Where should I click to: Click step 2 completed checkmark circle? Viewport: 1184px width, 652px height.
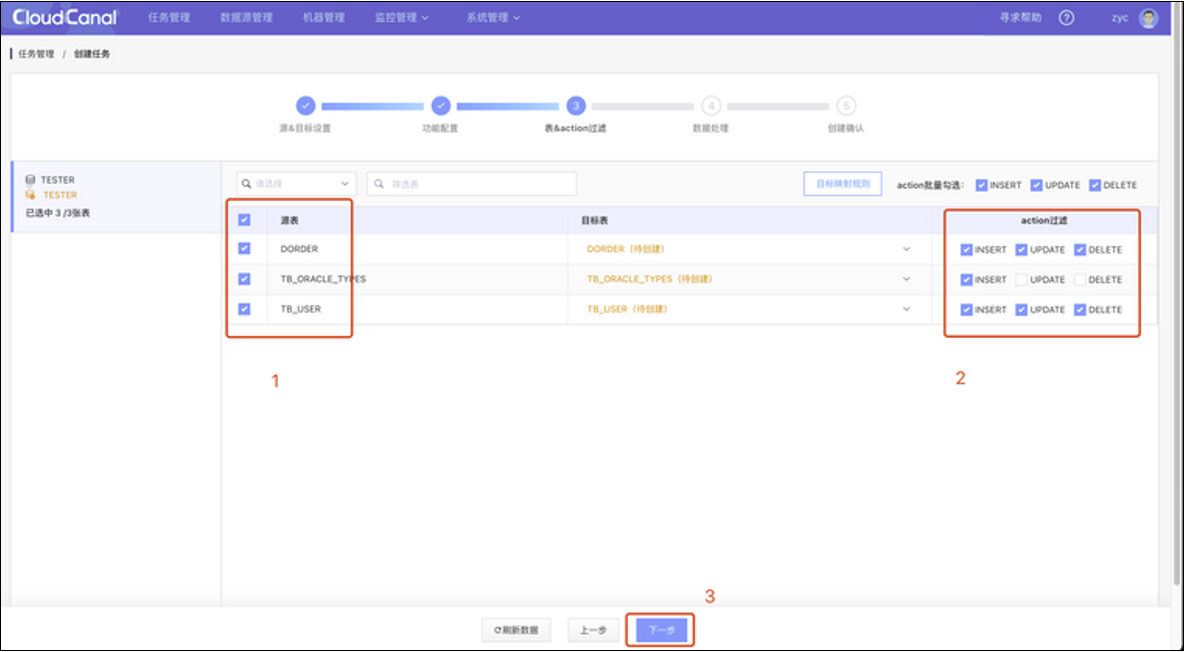point(440,106)
